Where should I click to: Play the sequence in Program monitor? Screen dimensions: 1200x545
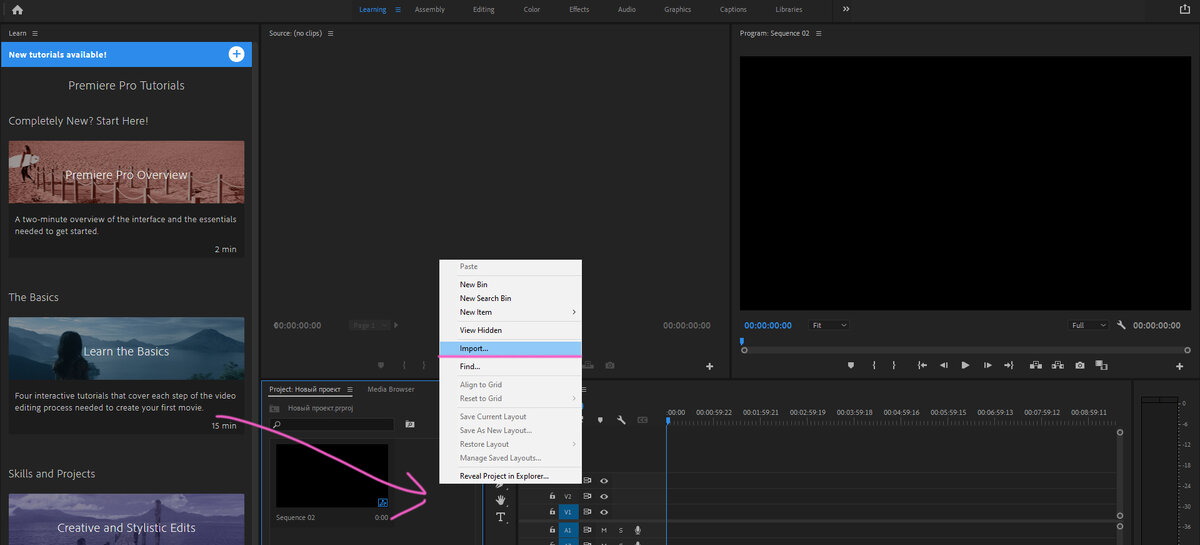965,366
